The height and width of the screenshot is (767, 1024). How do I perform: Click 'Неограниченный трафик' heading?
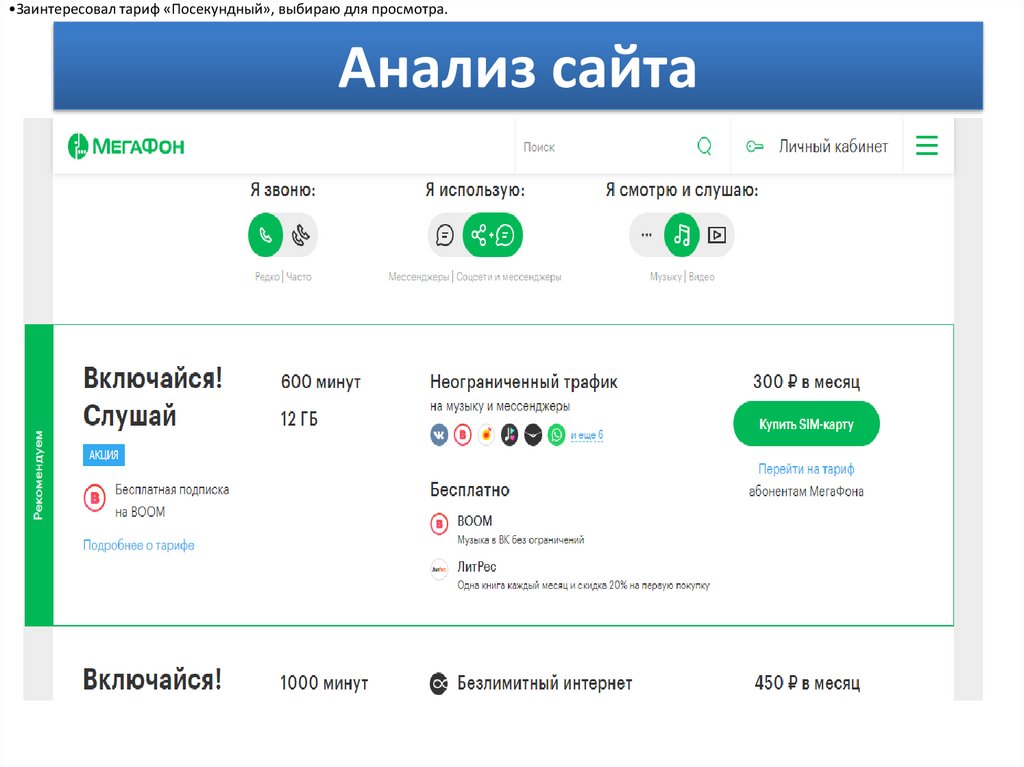(524, 382)
